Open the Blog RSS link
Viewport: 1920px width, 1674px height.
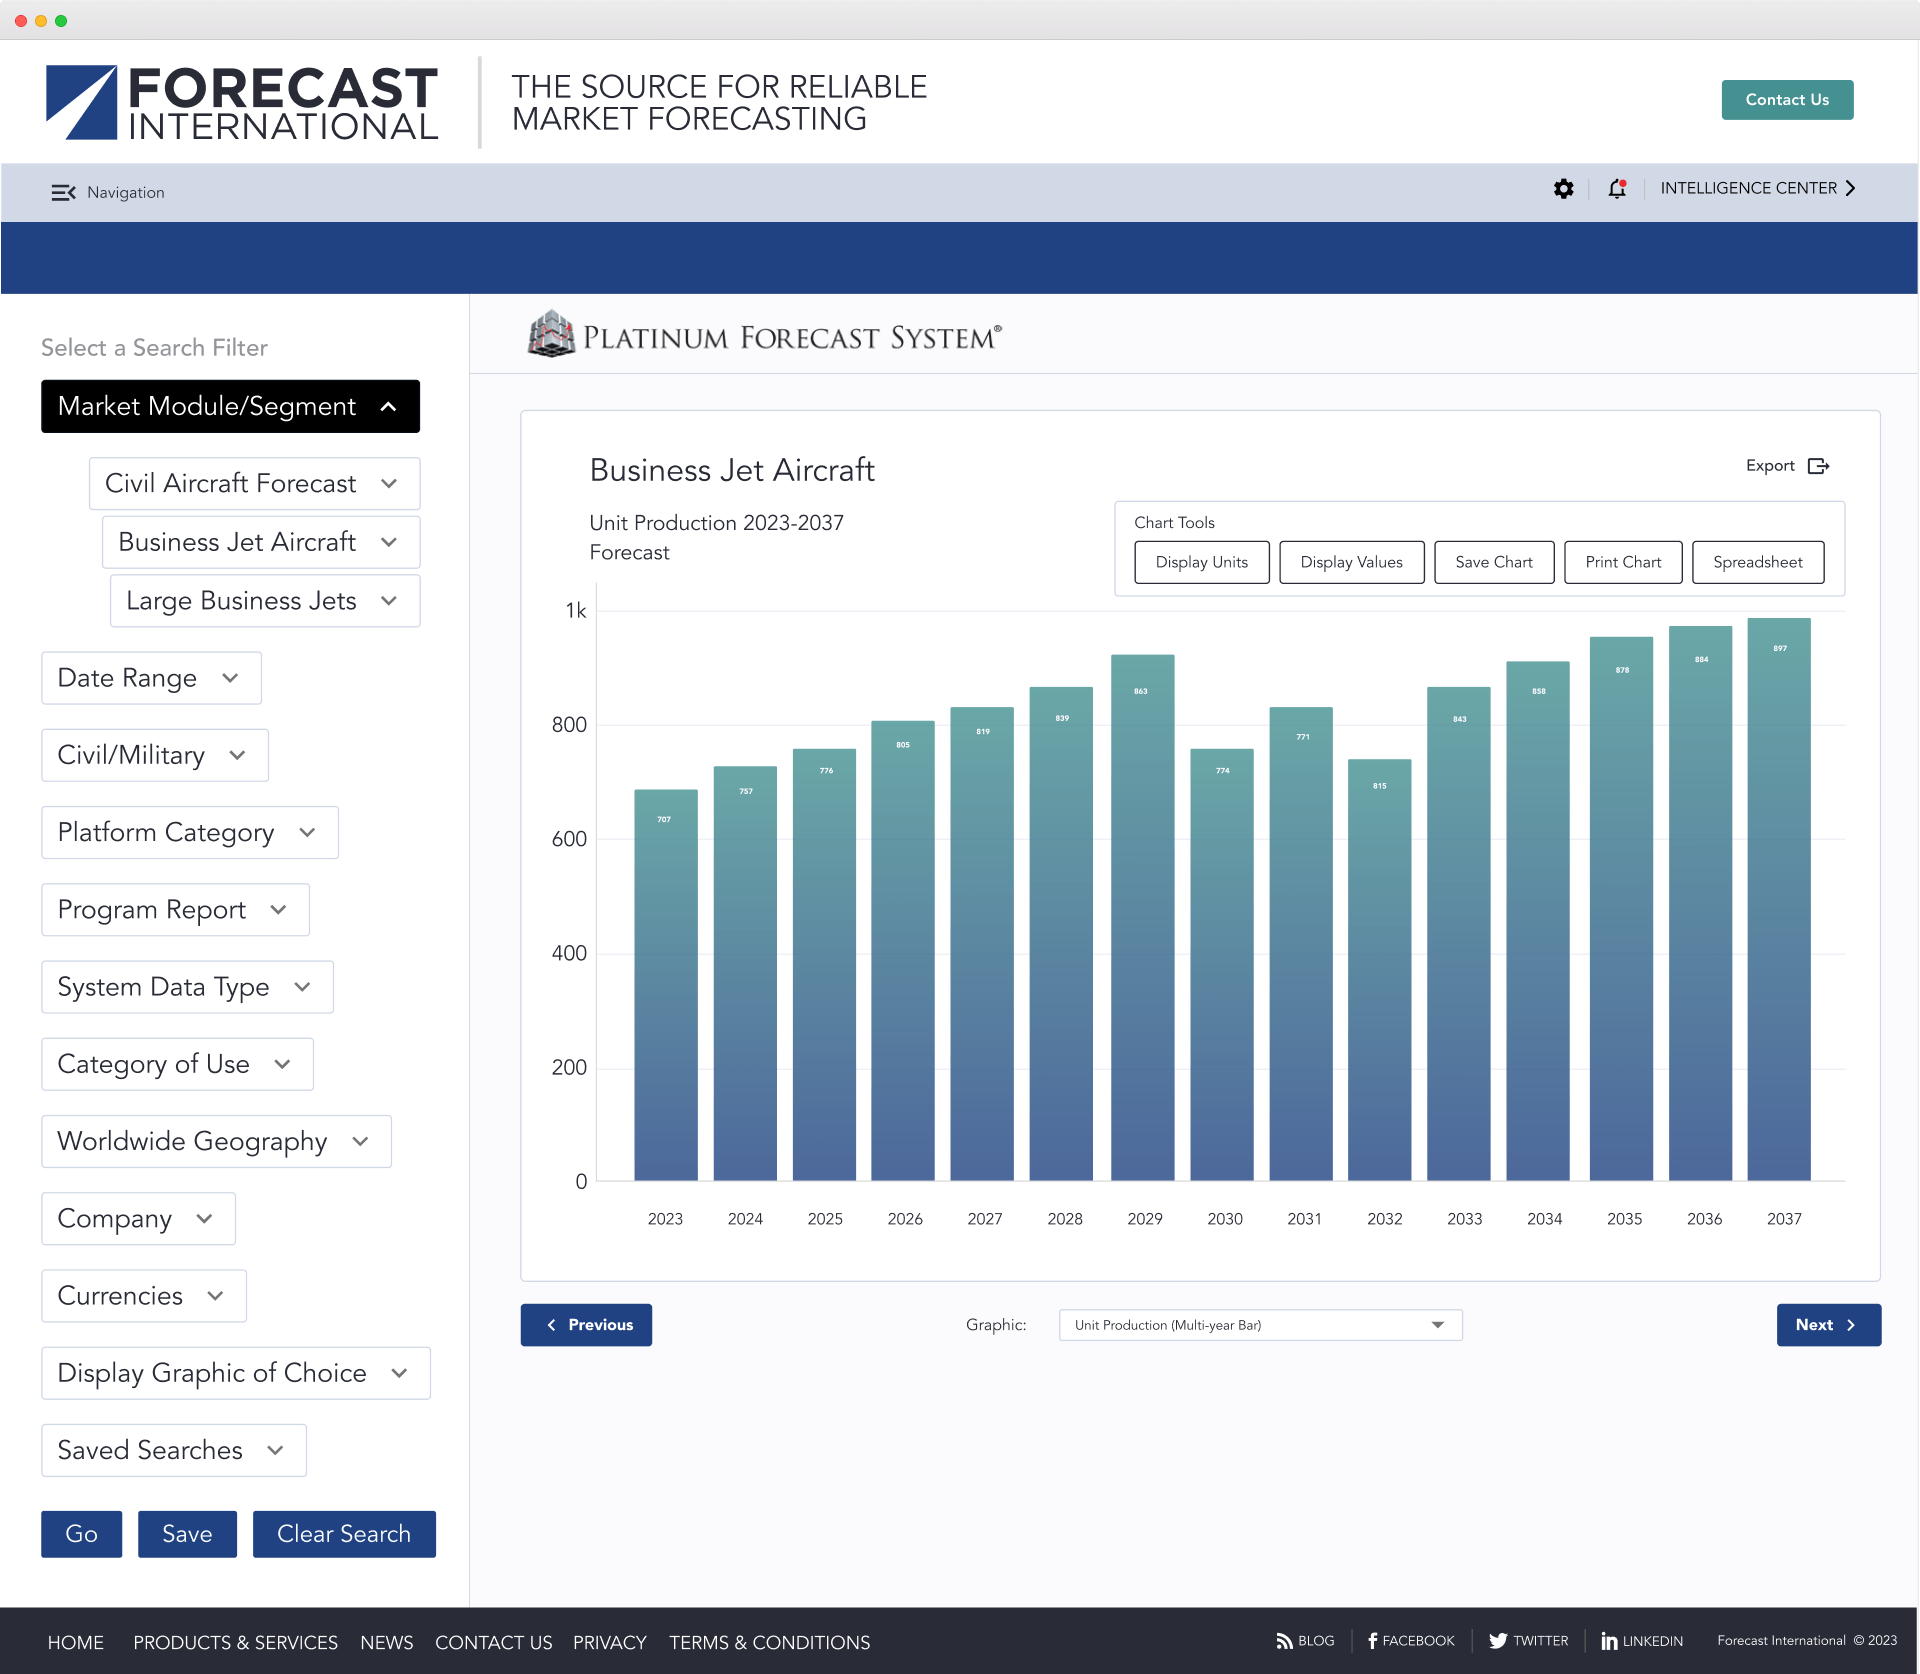(x=1305, y=1641)
